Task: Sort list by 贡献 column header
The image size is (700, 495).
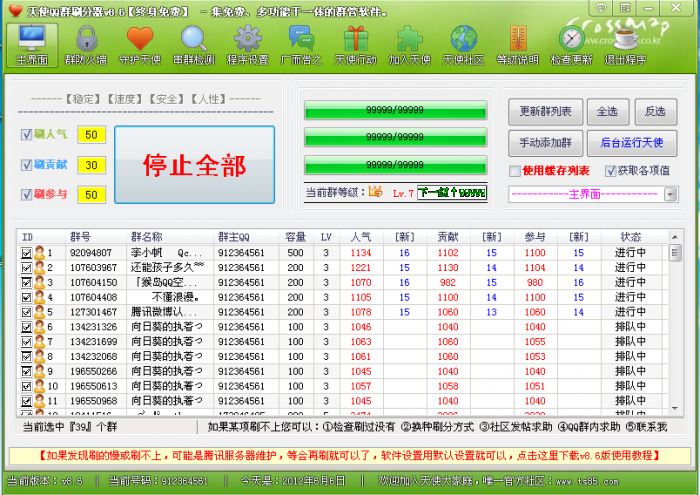Action: click(448, 237)
